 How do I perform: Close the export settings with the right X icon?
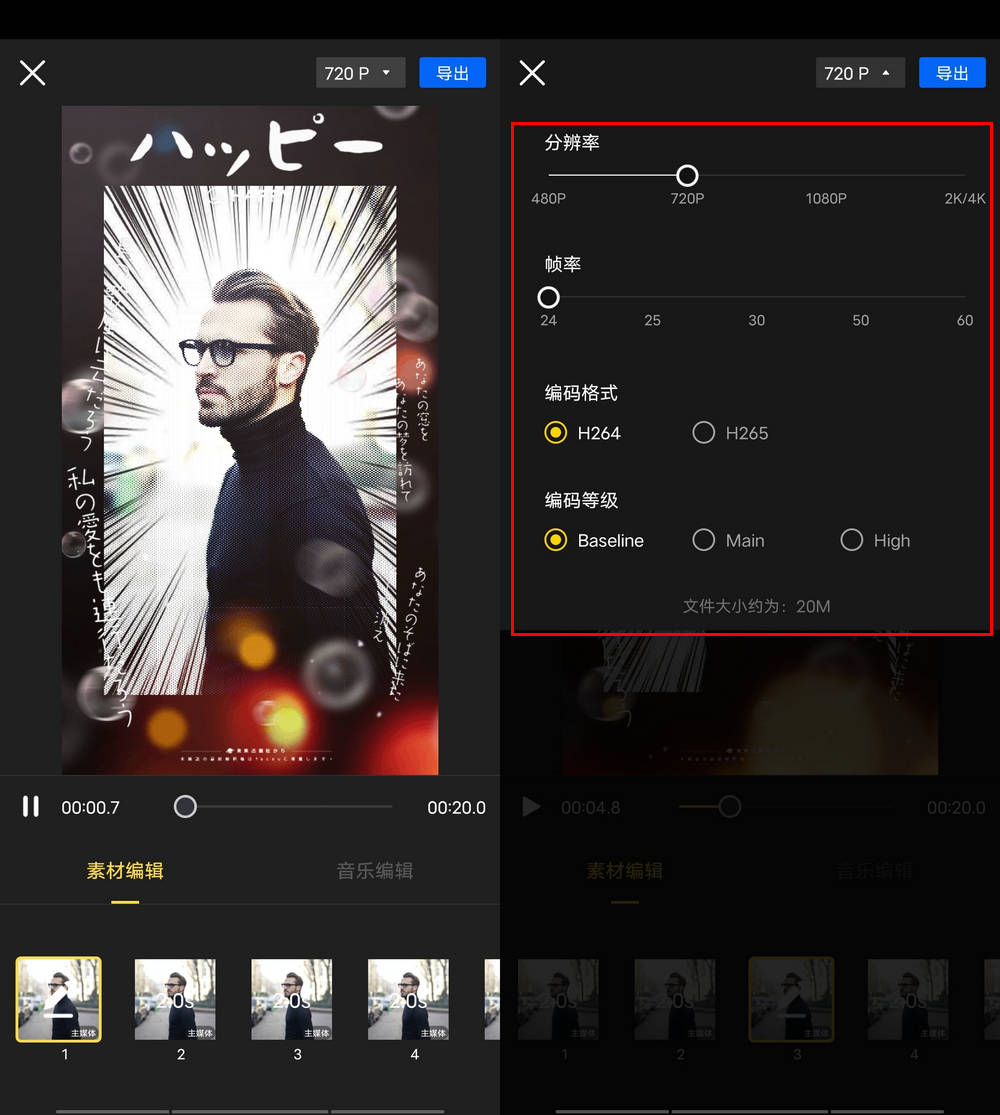click(533, 73)
